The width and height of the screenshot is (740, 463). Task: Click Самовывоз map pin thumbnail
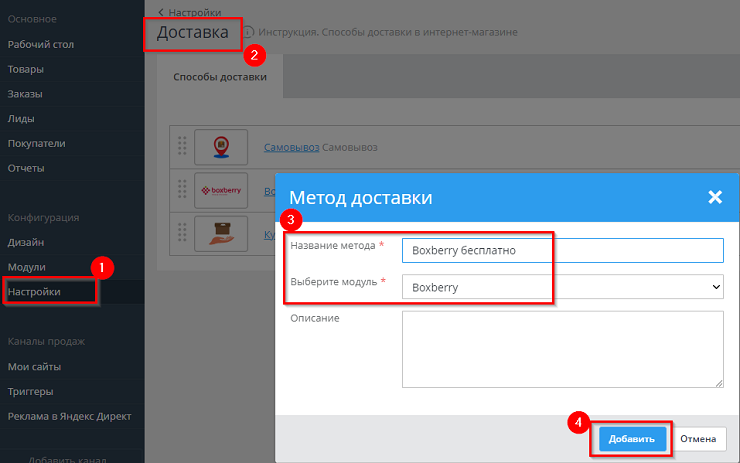pyautogui.click(x=221, y=147)
